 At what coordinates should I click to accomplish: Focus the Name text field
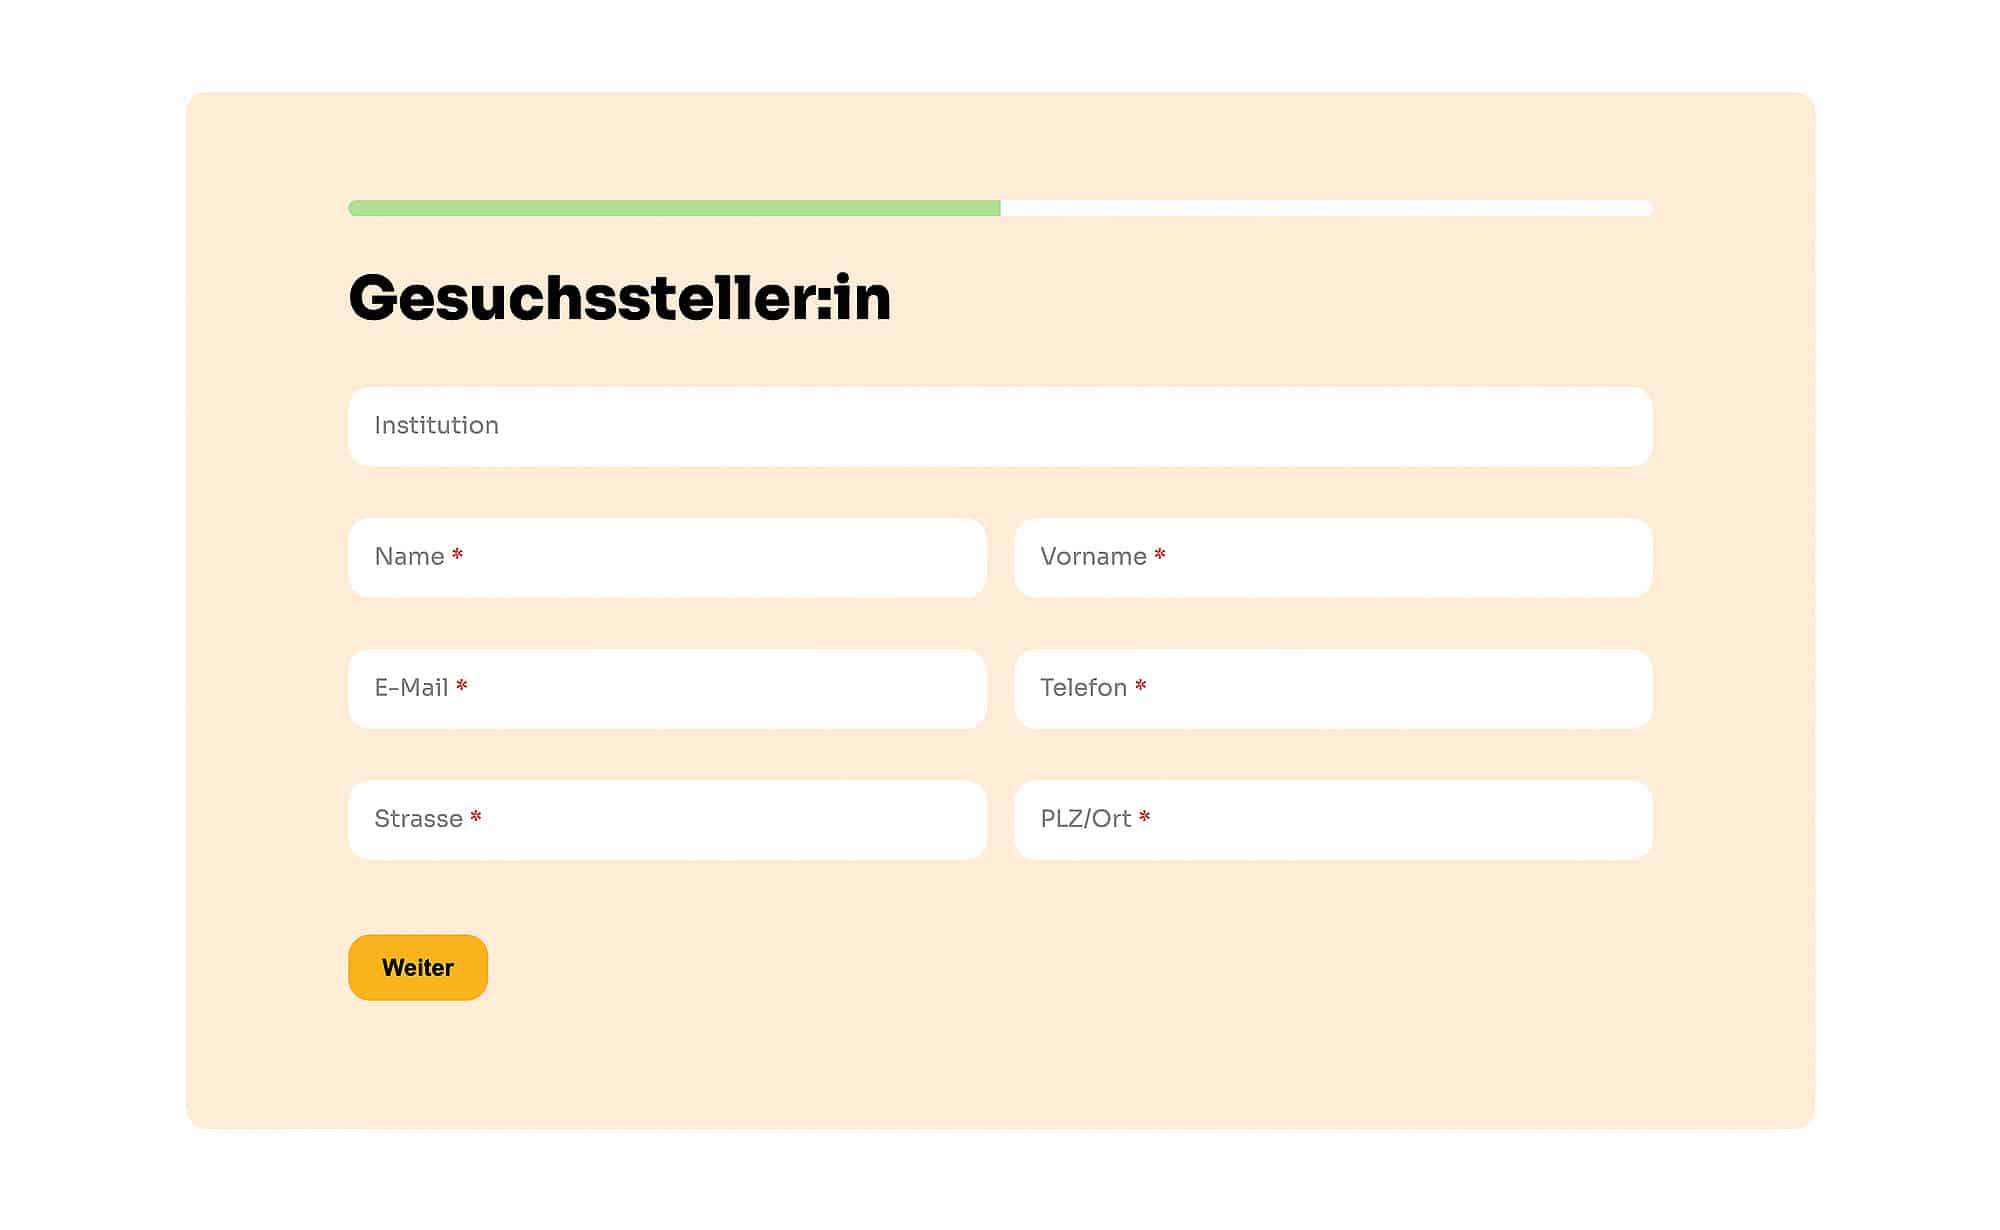(667, 557)
